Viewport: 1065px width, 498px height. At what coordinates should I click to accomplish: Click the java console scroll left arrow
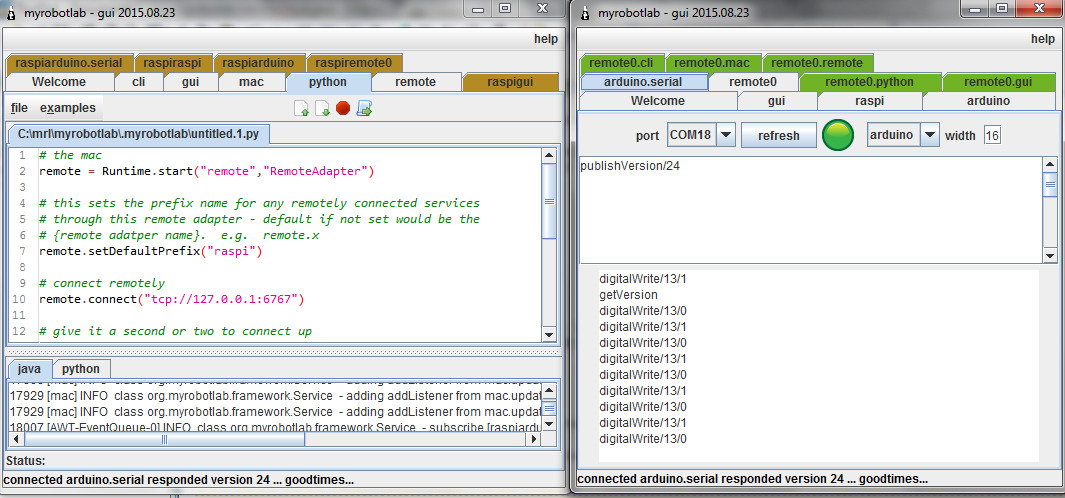(15, 440)
